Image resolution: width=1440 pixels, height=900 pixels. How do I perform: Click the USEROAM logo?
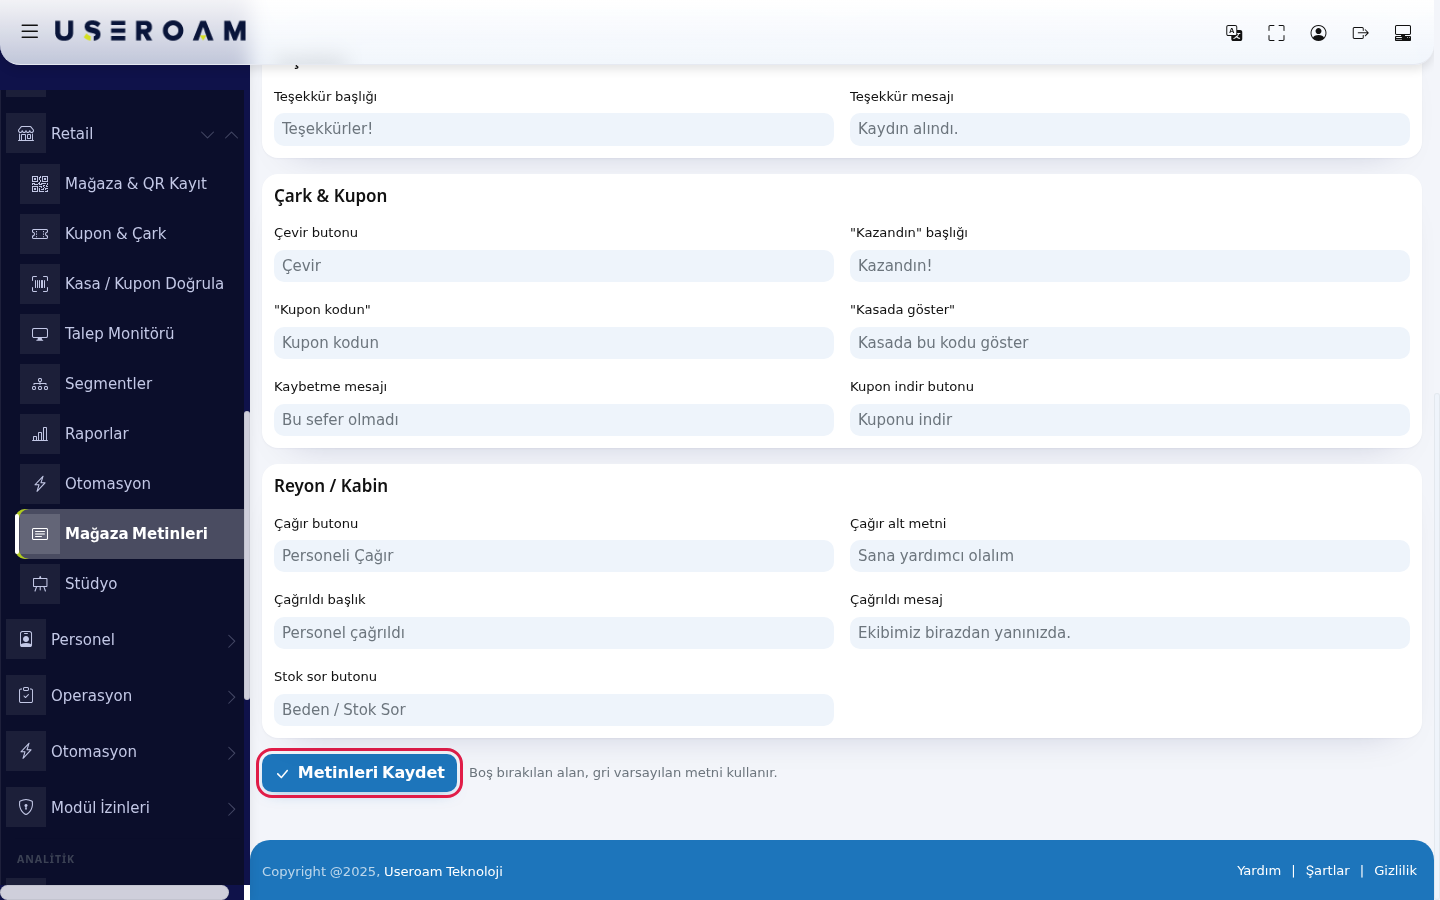click(150, 32)
